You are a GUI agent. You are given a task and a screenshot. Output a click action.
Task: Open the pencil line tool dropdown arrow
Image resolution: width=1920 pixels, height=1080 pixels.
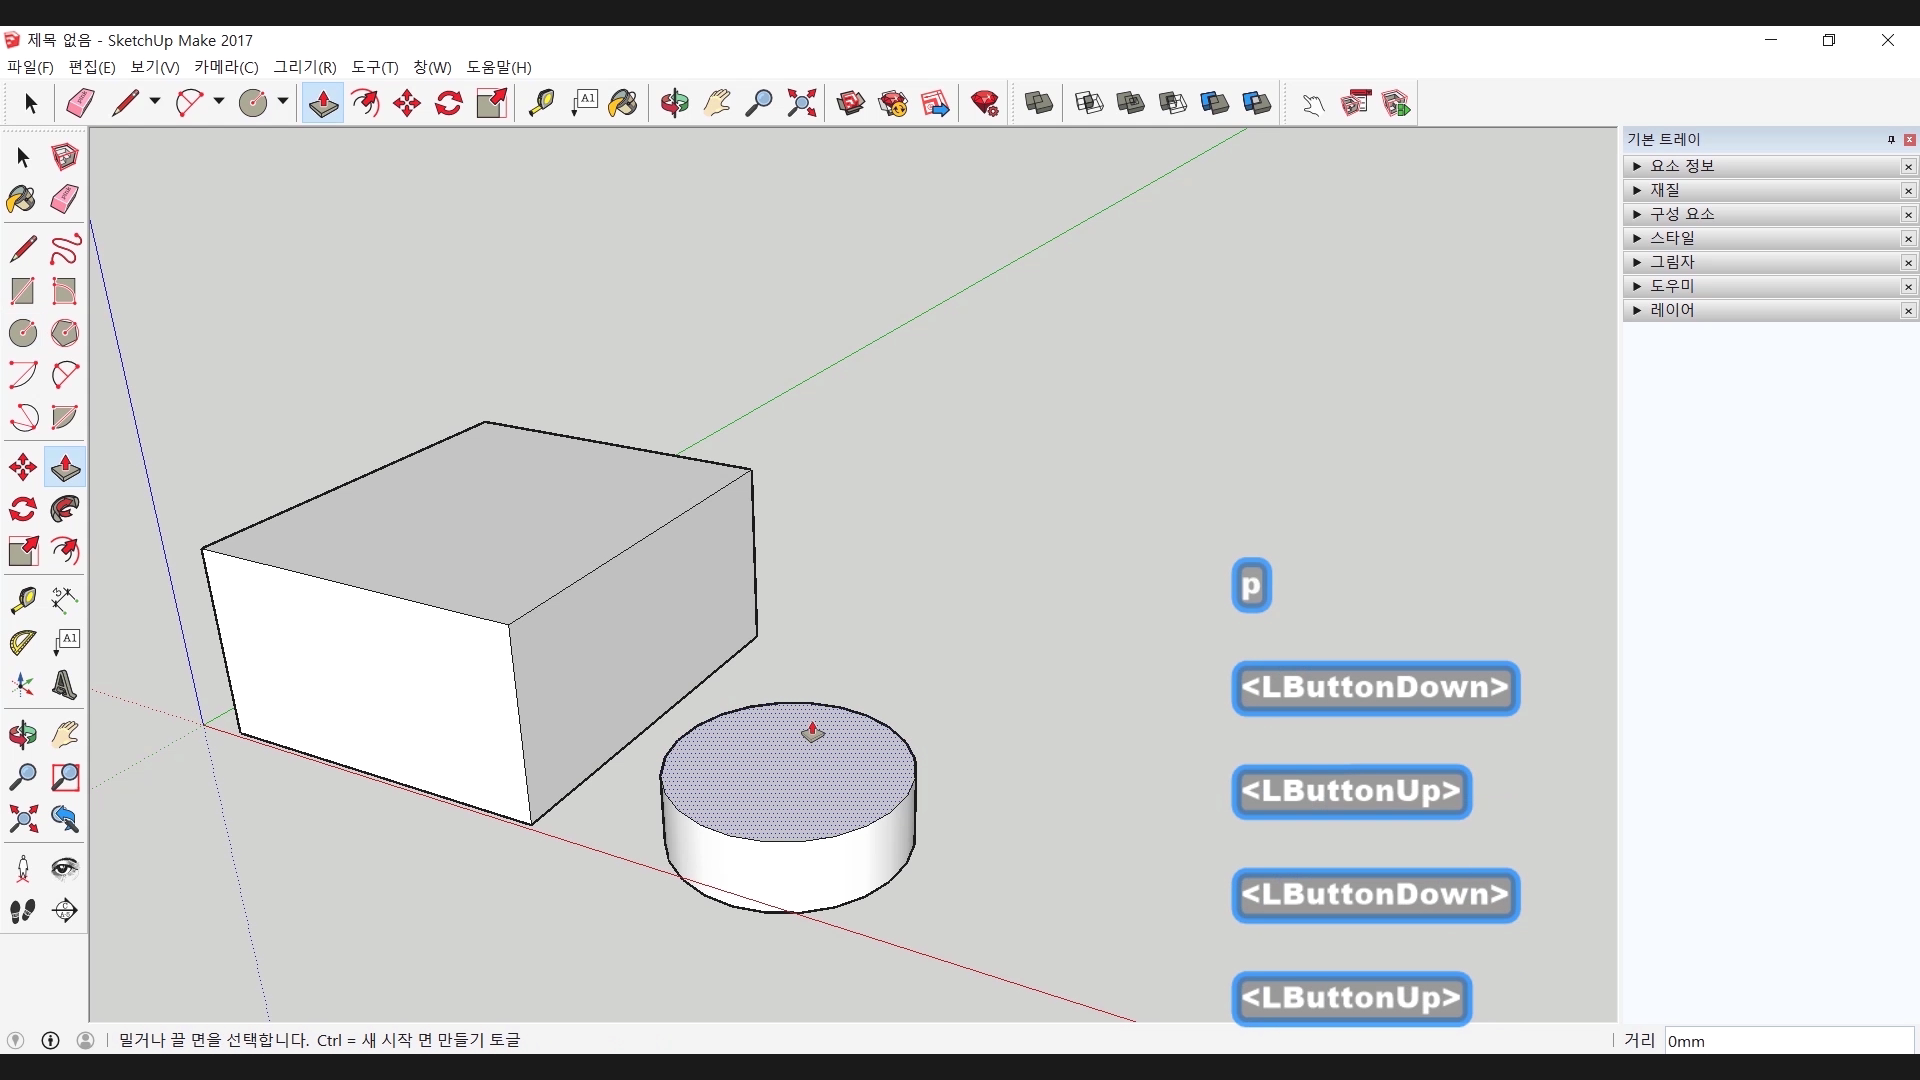[155, 102]
